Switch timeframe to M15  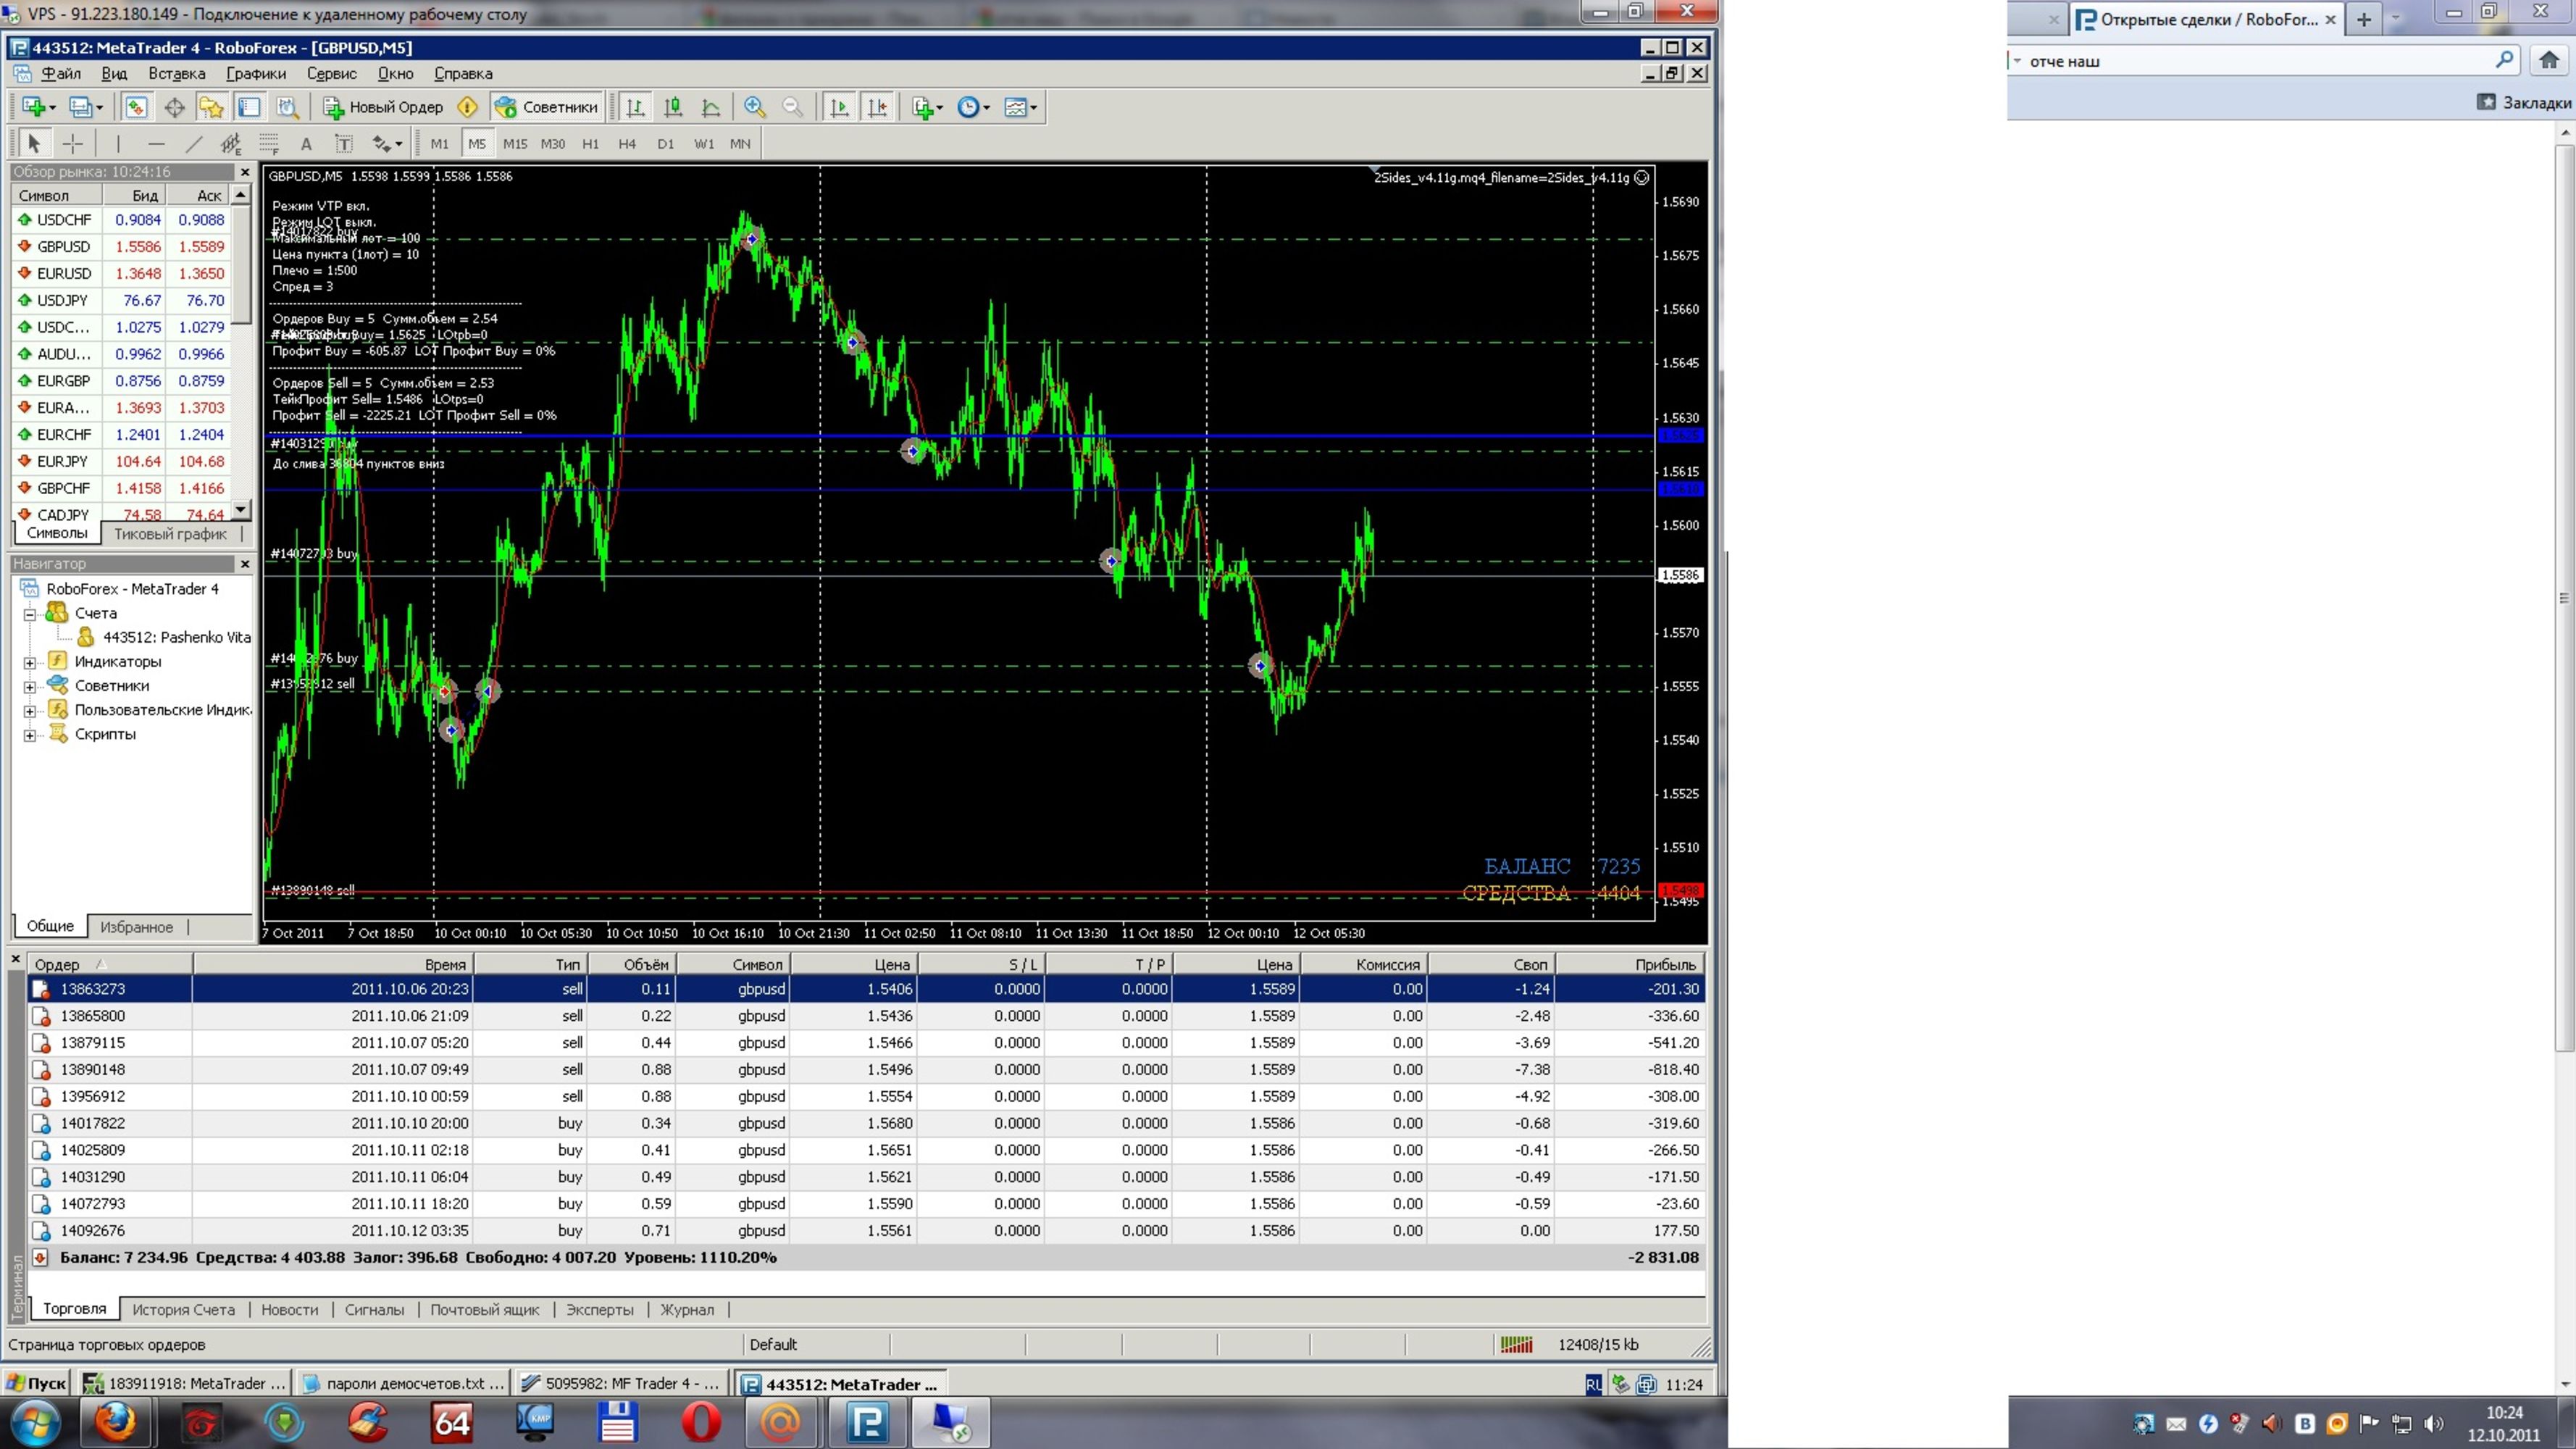tap(515, 144)
